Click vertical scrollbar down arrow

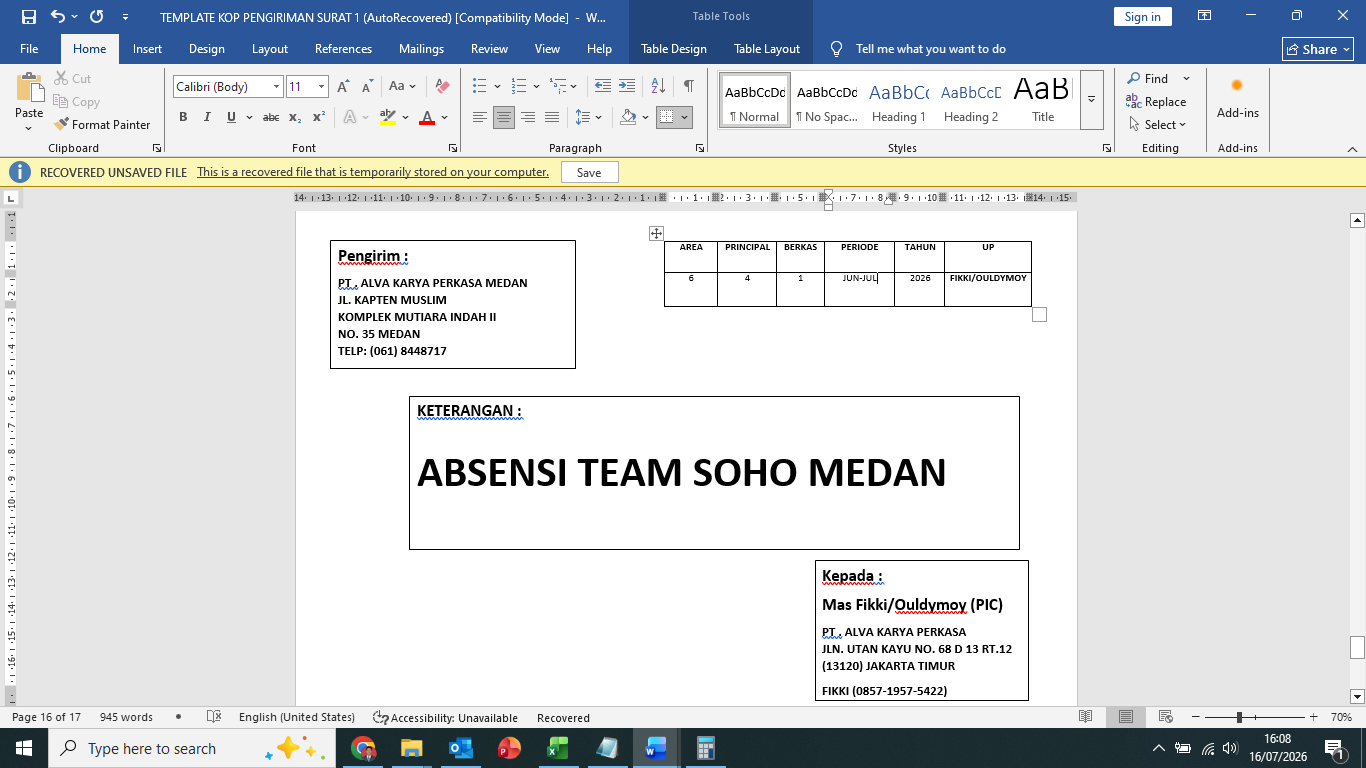tap(1357, 697)
